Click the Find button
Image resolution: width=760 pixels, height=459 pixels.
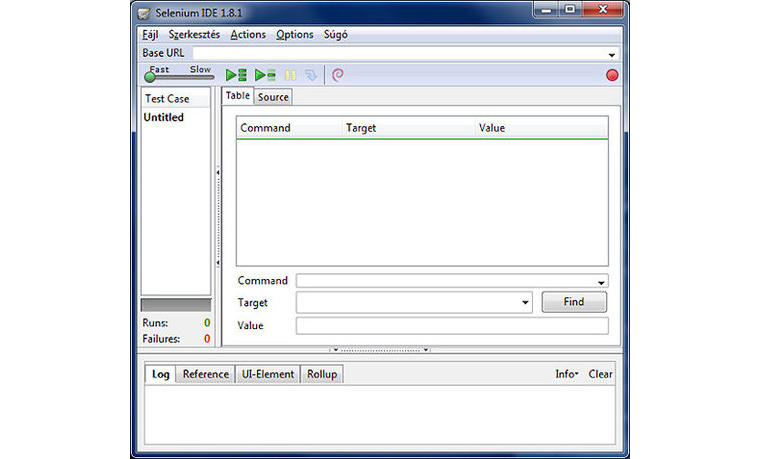pos(574,302)
